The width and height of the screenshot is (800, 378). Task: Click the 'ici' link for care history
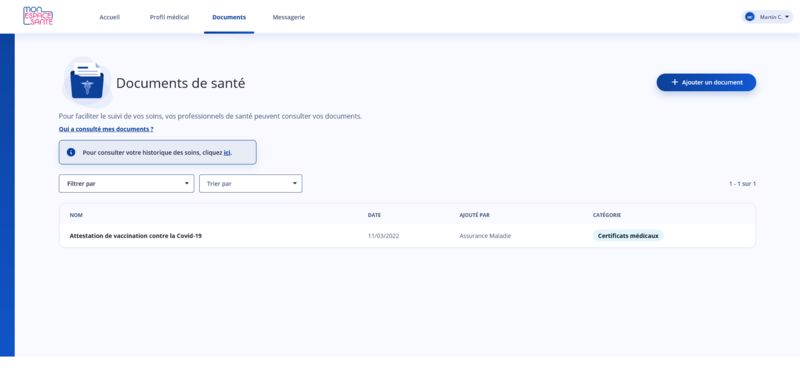click(x=227, y=153)
